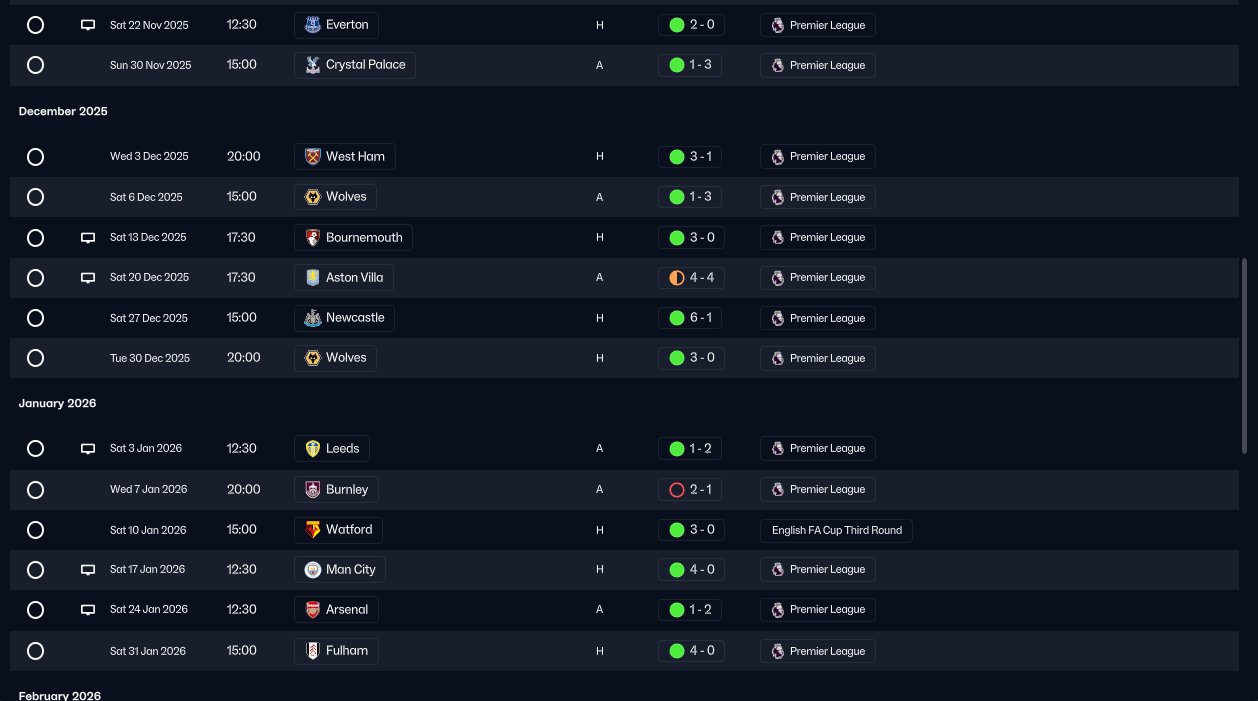The image size is (1258, 701).
Task: Click the vertical scrollbar thumb
Action: 1245,355
